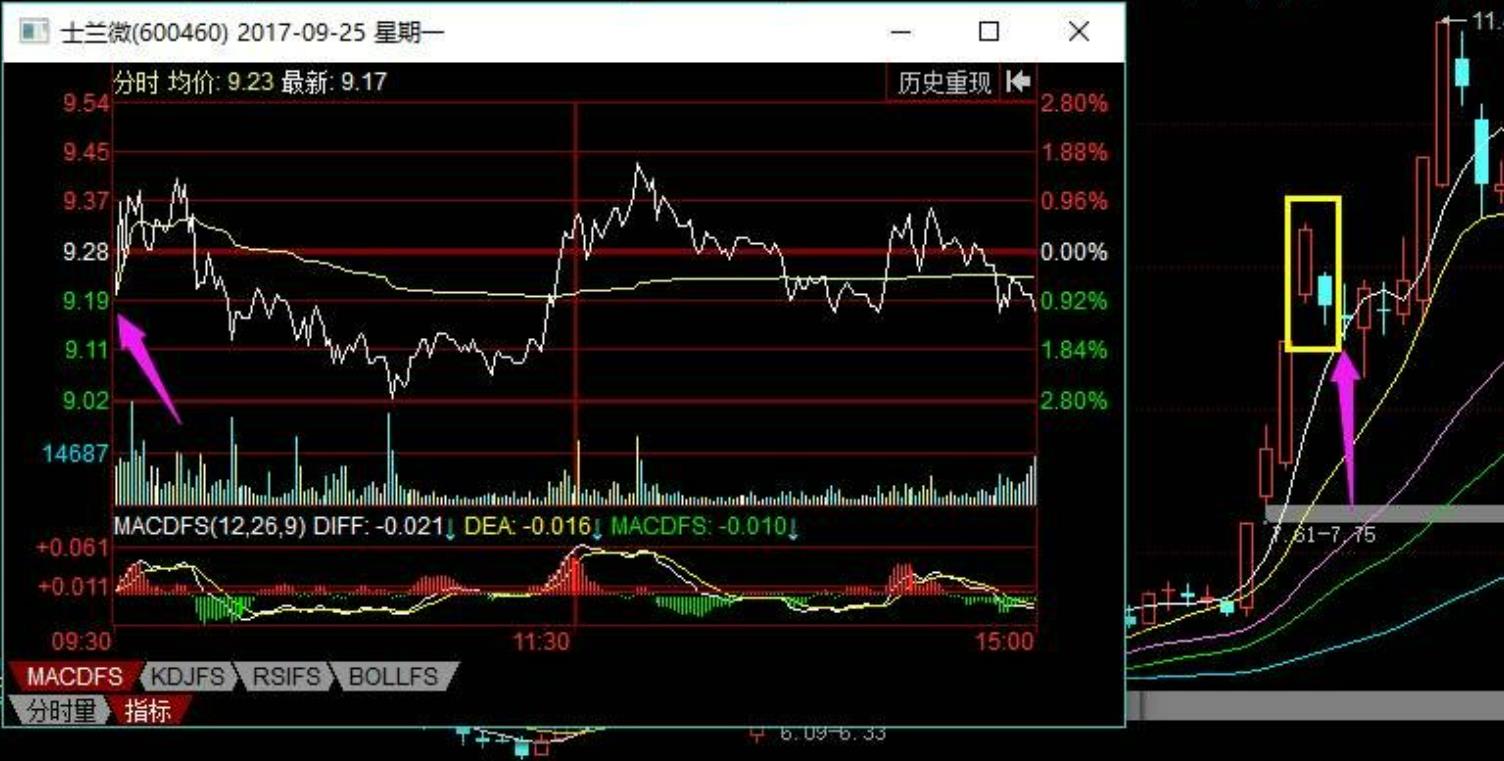Minimize the 士兰微 intraday window
The height and width of the screenshot is (761, 1504).
(x=900, y=32)
